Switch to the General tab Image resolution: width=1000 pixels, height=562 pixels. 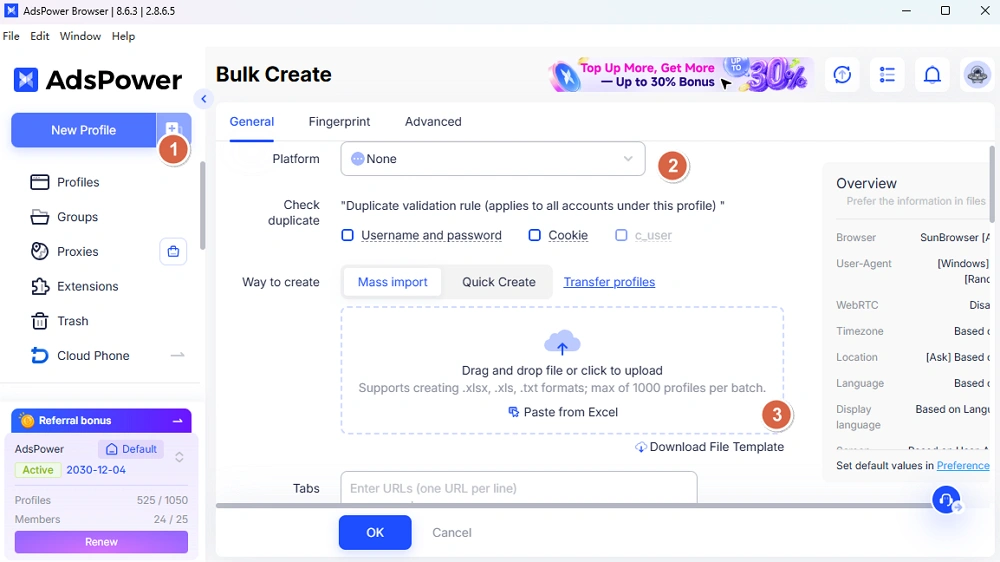[252, 121]
